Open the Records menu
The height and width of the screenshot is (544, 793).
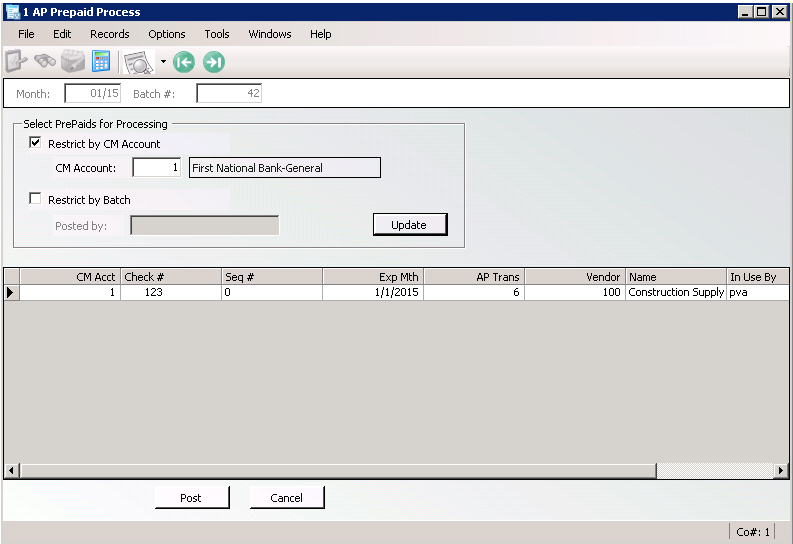(110, 34)
